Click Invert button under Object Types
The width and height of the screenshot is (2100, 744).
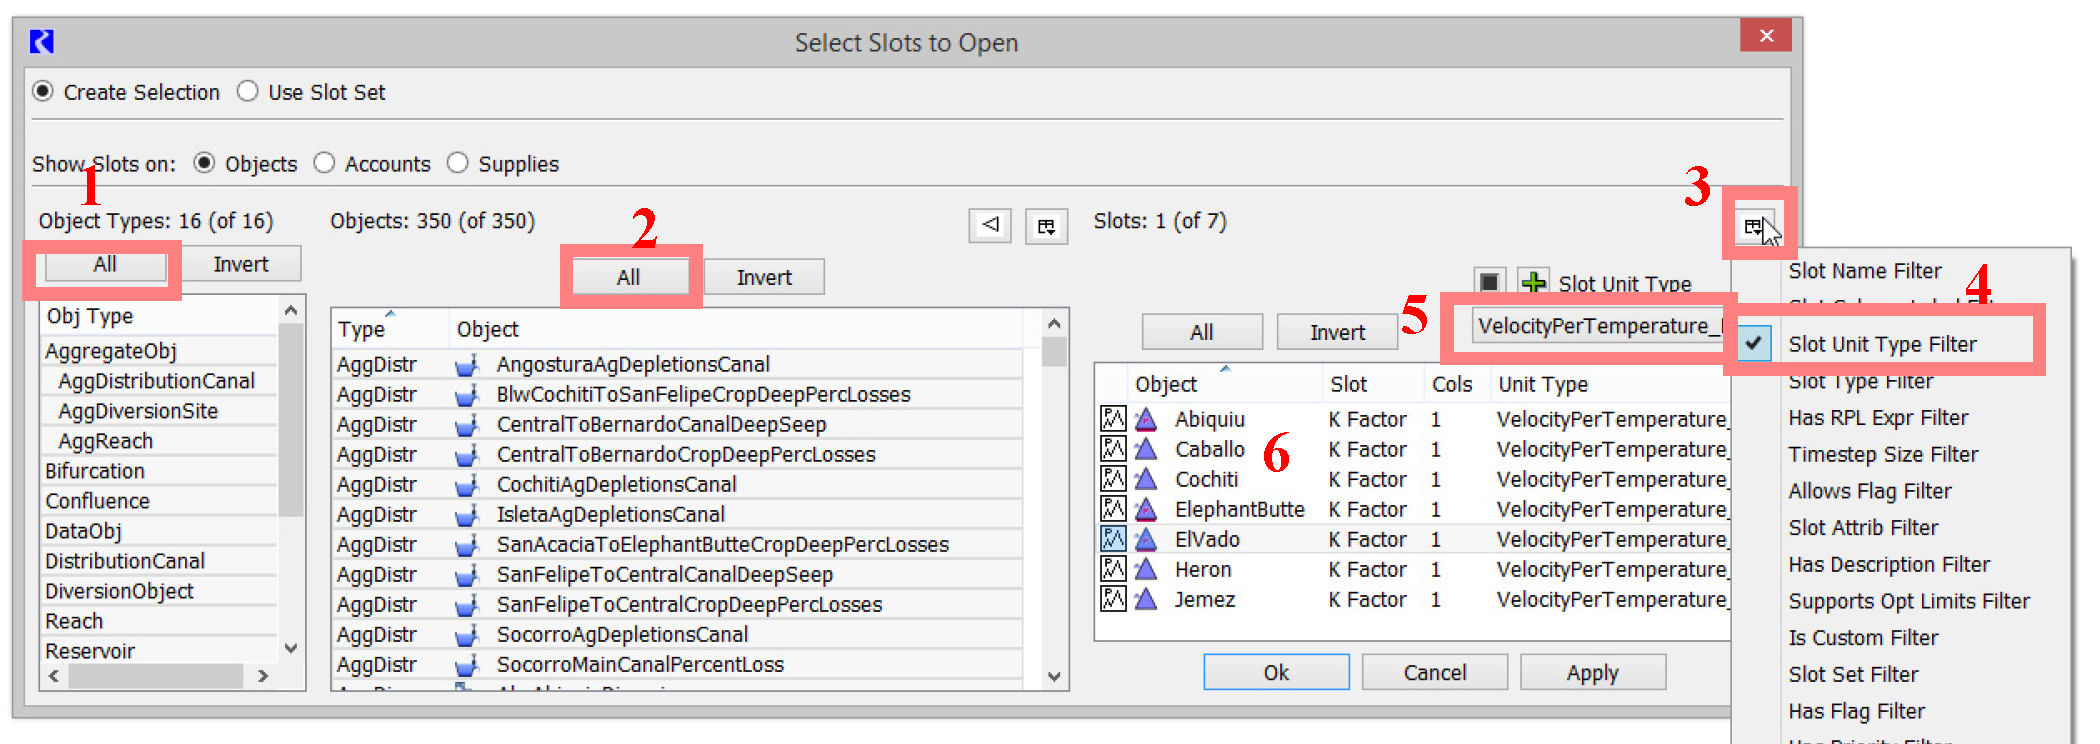pos(240,264)
